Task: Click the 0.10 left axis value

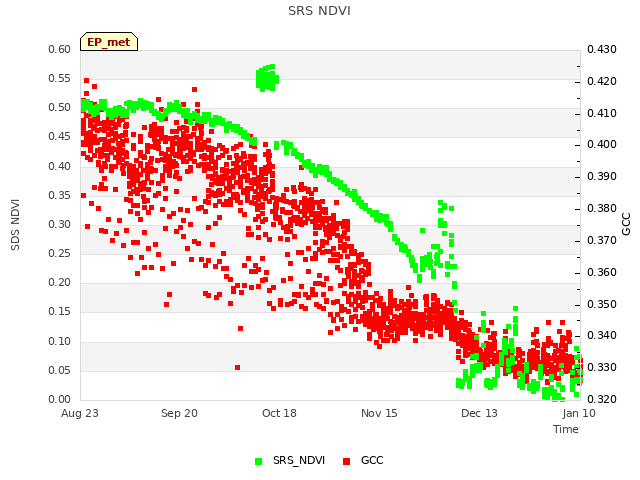Action: pyautogui.click(x=60, y=341)
